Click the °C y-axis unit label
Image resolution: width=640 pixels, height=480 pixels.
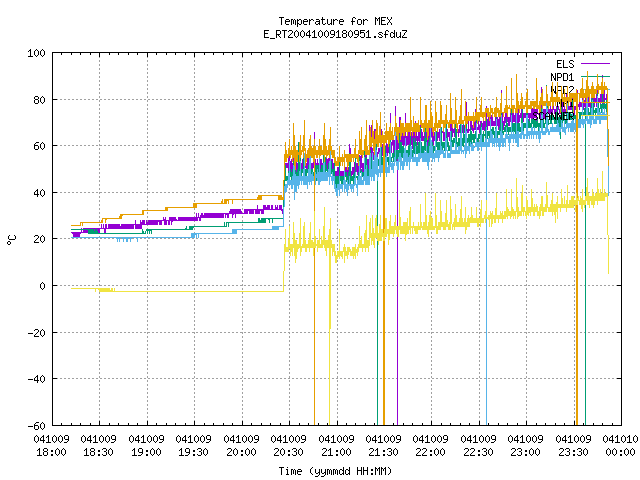coord(12,240)
